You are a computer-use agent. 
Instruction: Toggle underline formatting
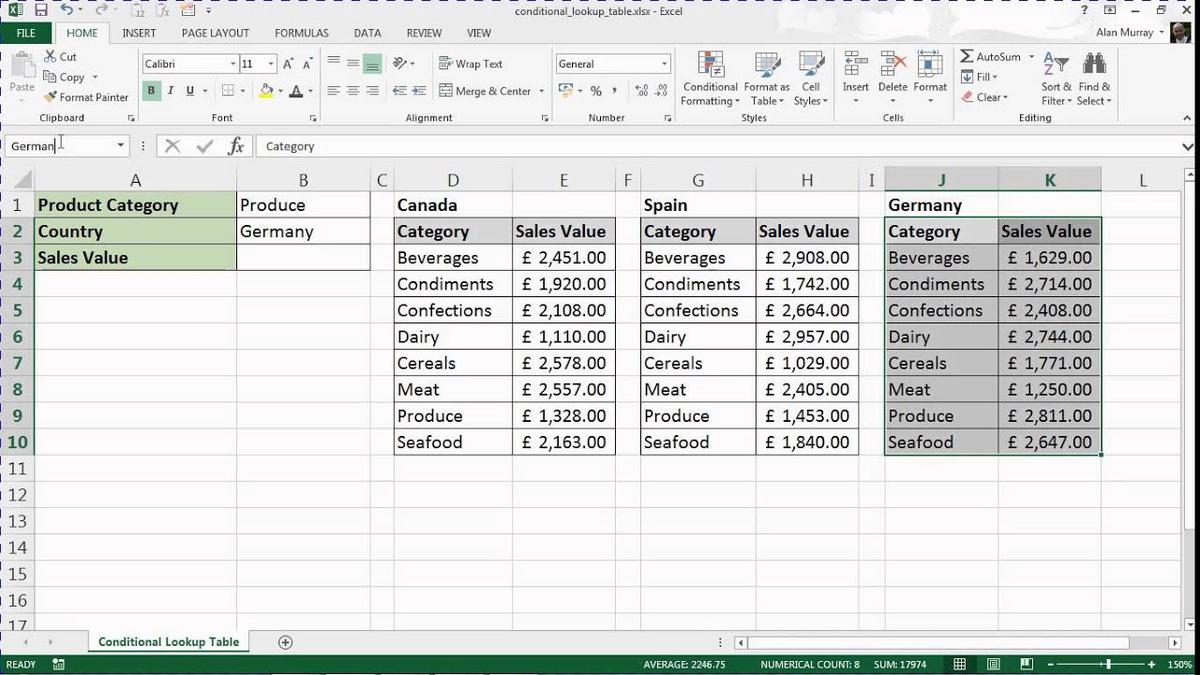click(189, 90)
